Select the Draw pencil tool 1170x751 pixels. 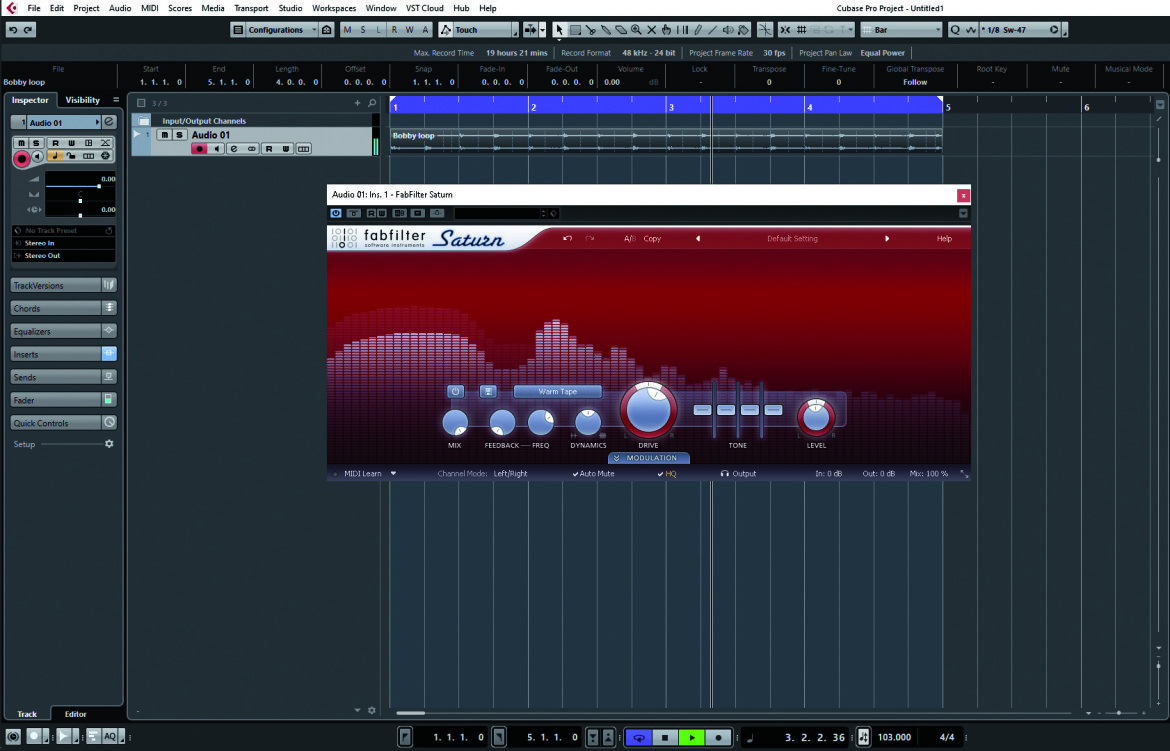[698, 30]
